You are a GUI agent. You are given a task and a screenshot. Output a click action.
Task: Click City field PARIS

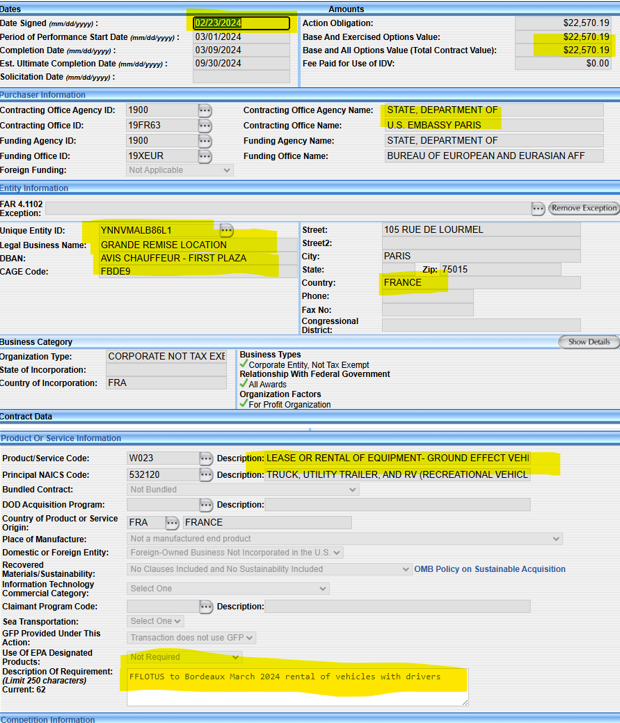coord(481,256)
